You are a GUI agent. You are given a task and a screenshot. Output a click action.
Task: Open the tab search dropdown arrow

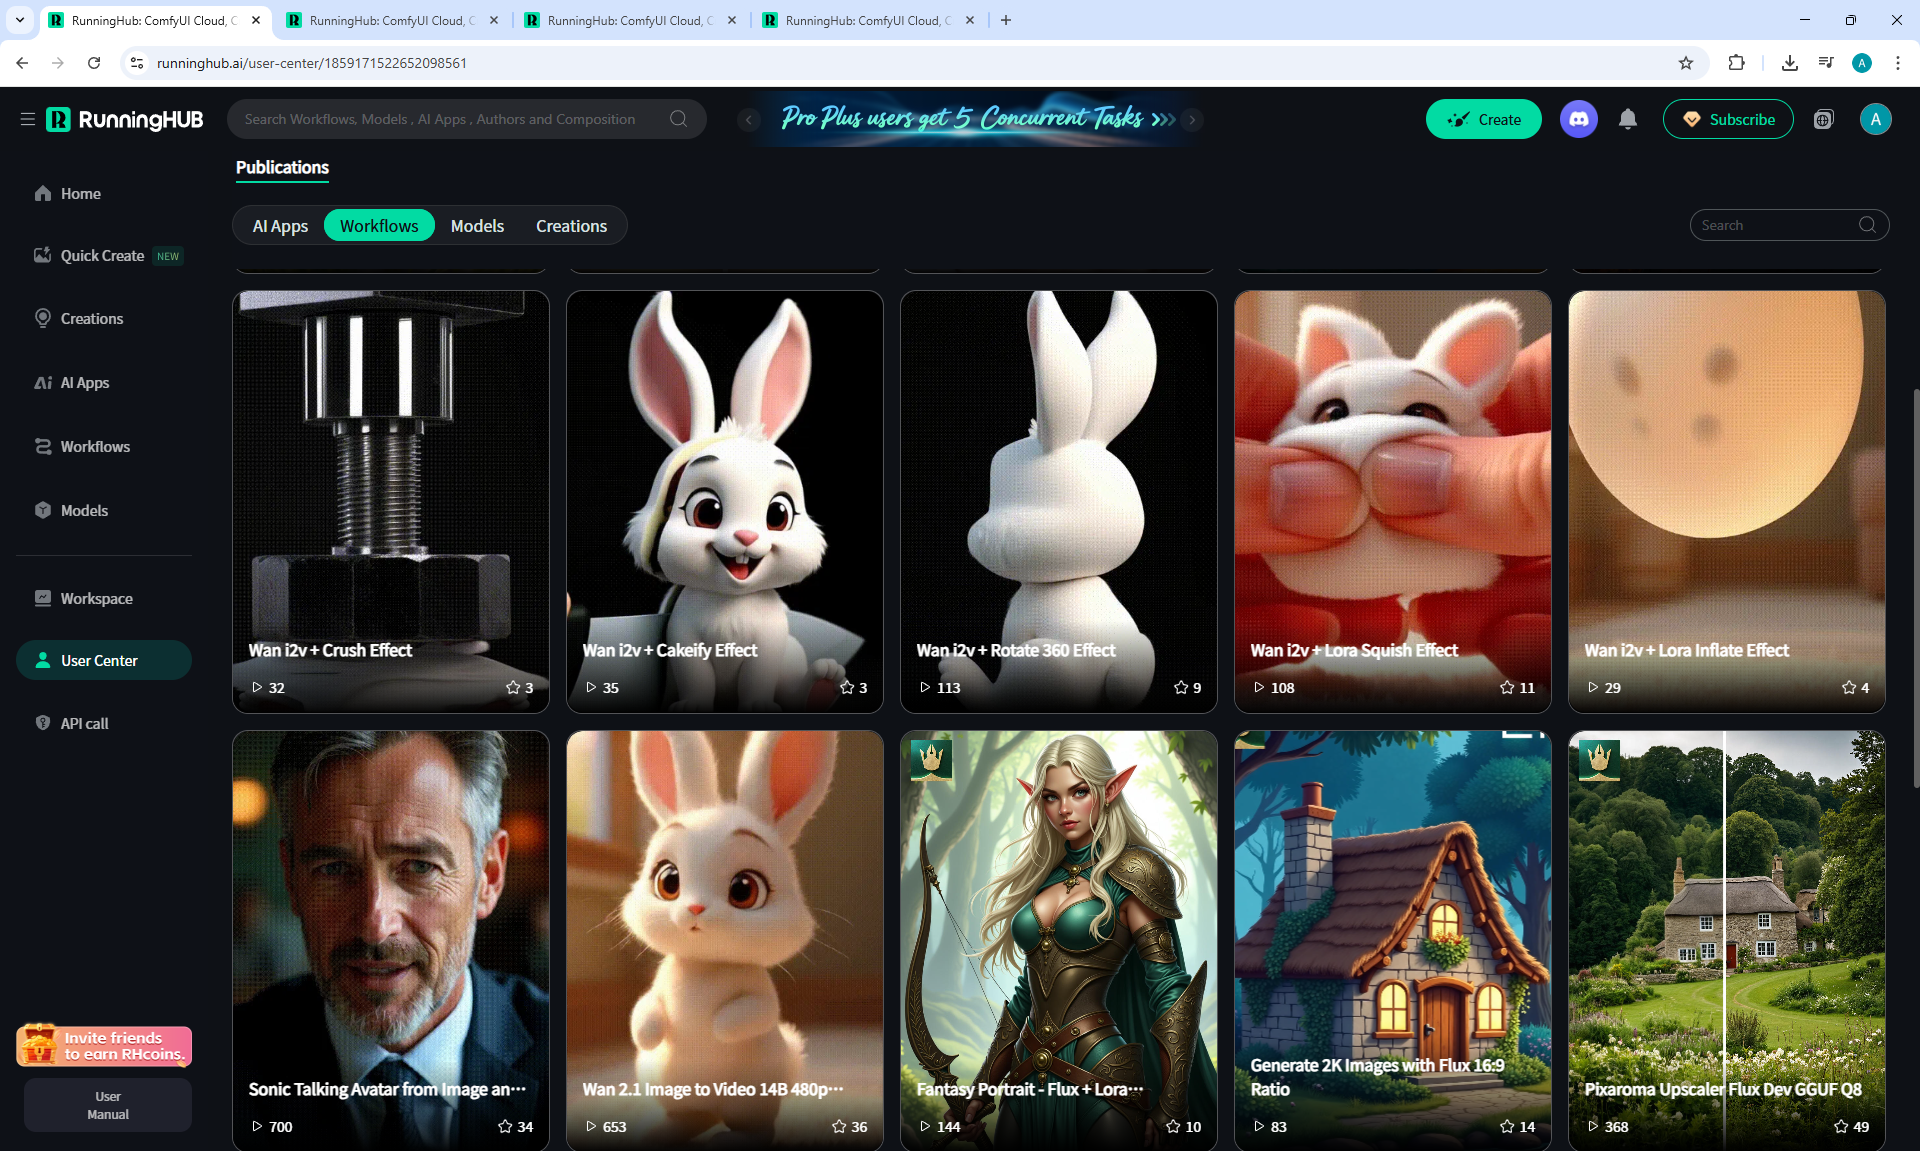click(19, 20)
